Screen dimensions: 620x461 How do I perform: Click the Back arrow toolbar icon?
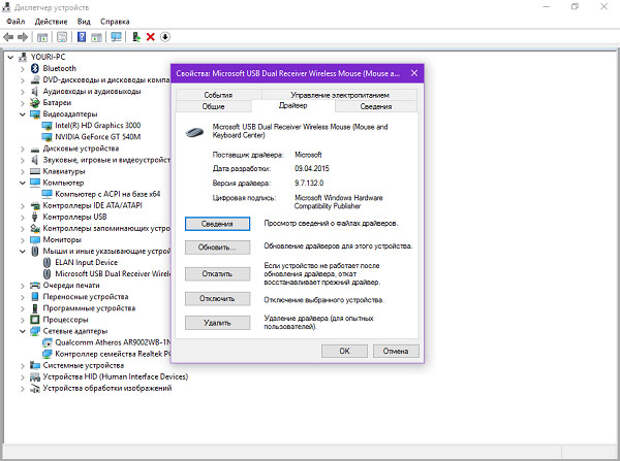[x=8, y=37]
